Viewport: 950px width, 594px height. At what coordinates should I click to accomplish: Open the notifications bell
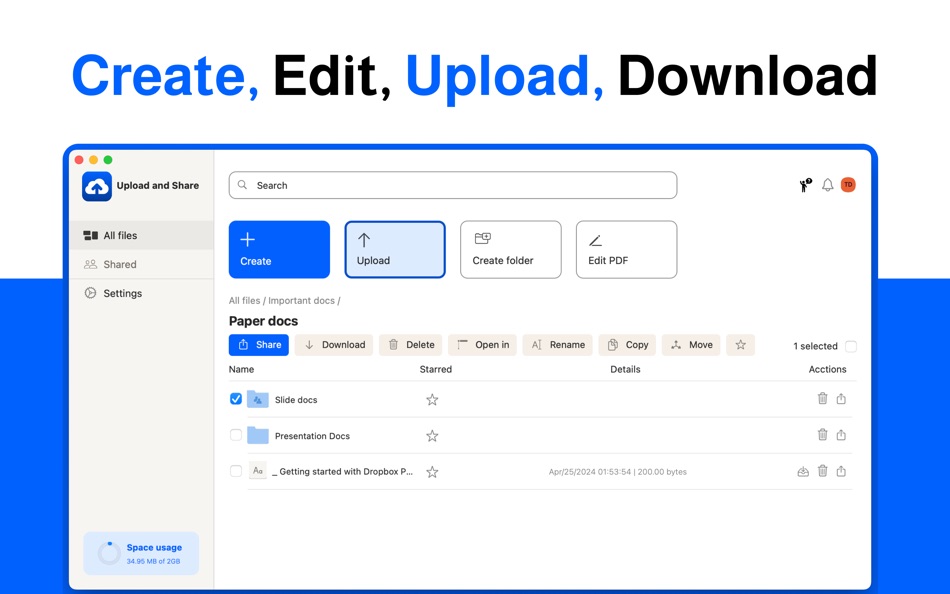coord(828,185)
